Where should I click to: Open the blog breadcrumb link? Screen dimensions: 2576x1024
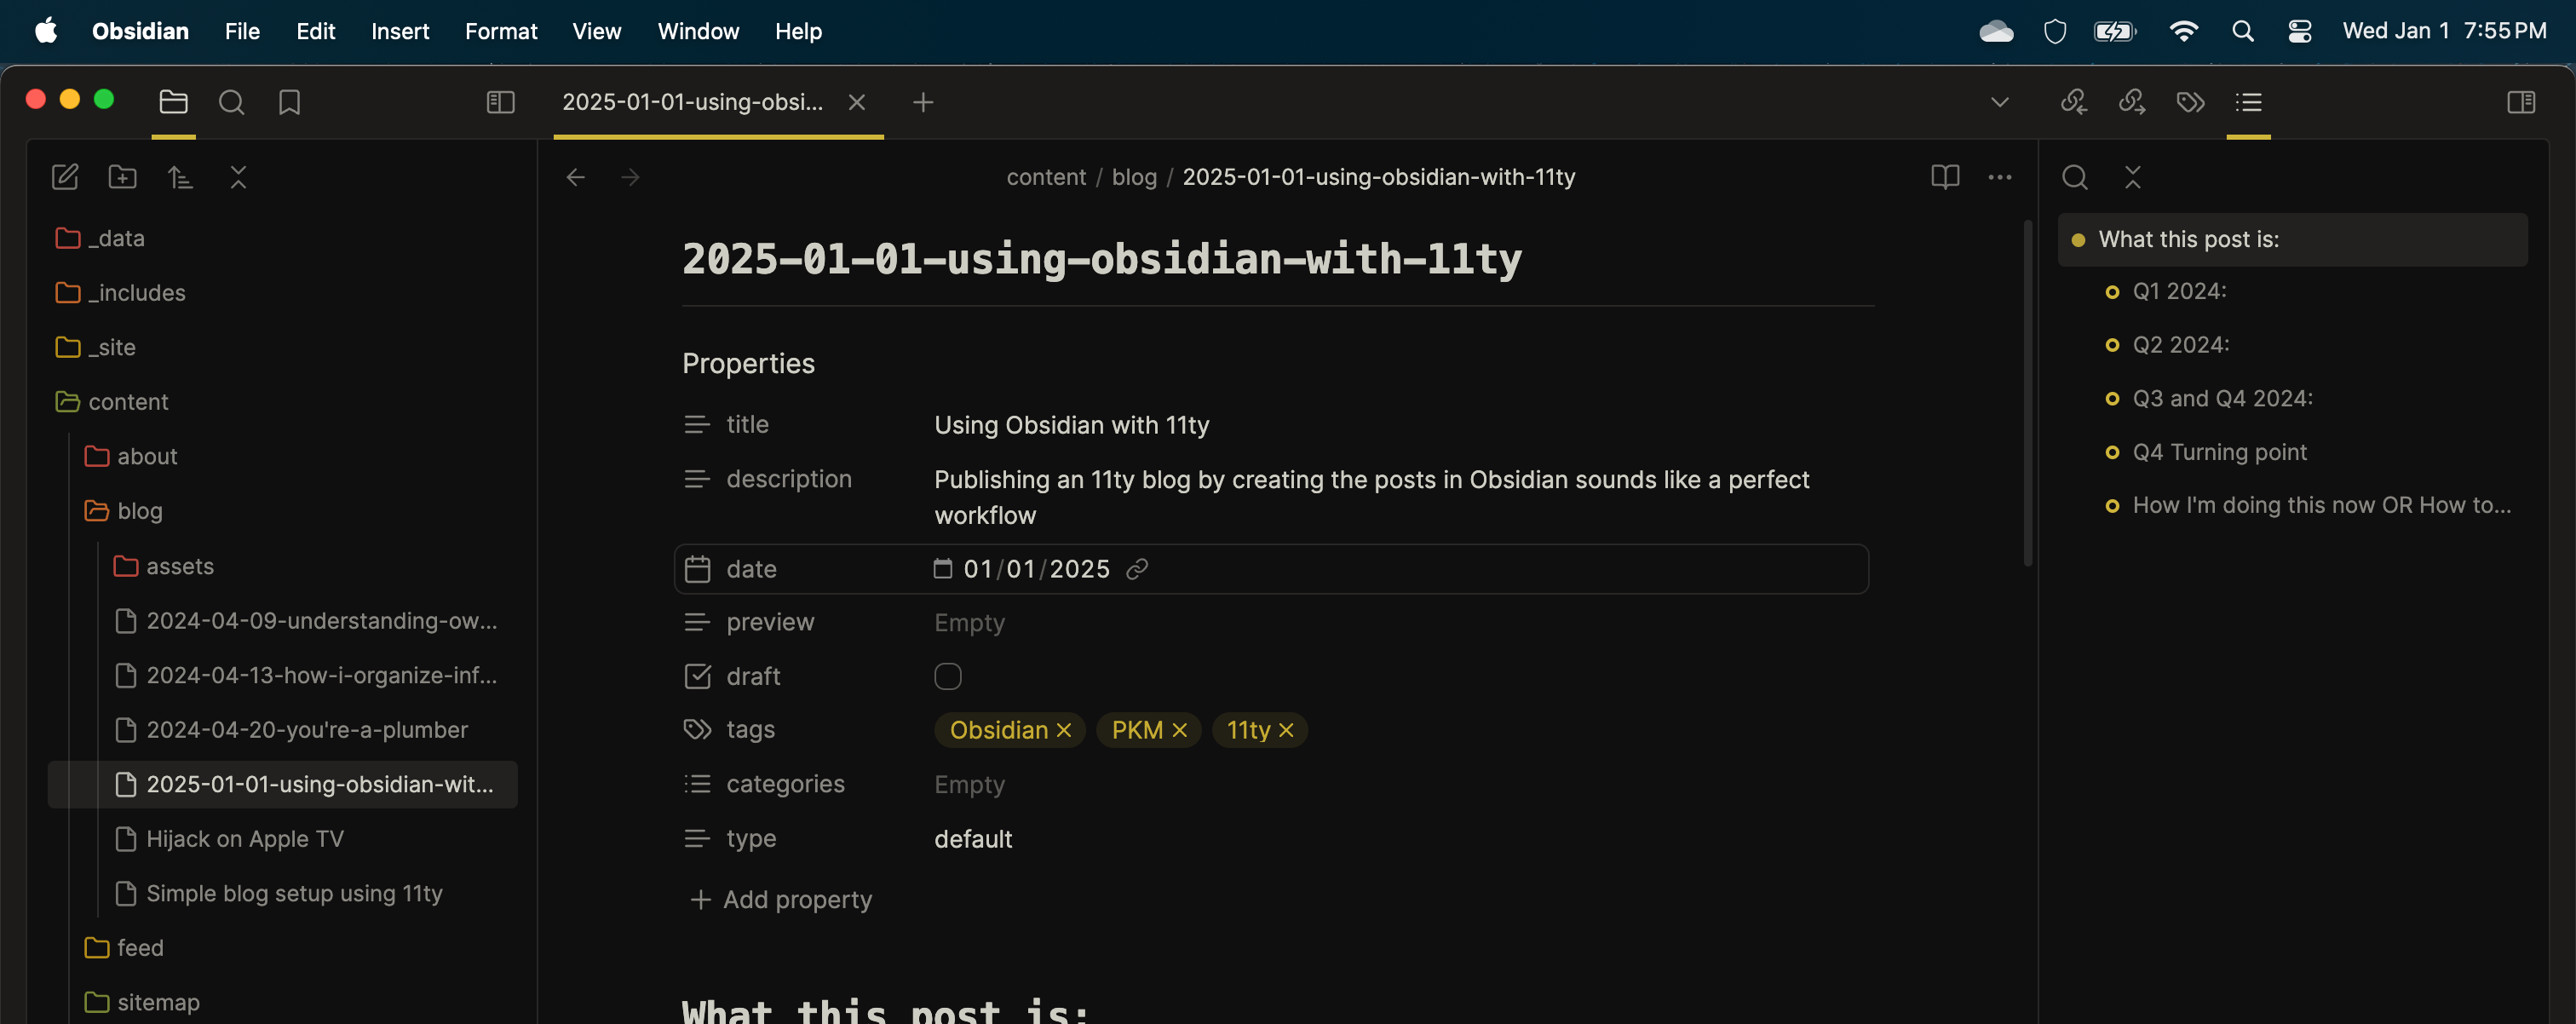pyautogui.click(x=1133, y=176)
